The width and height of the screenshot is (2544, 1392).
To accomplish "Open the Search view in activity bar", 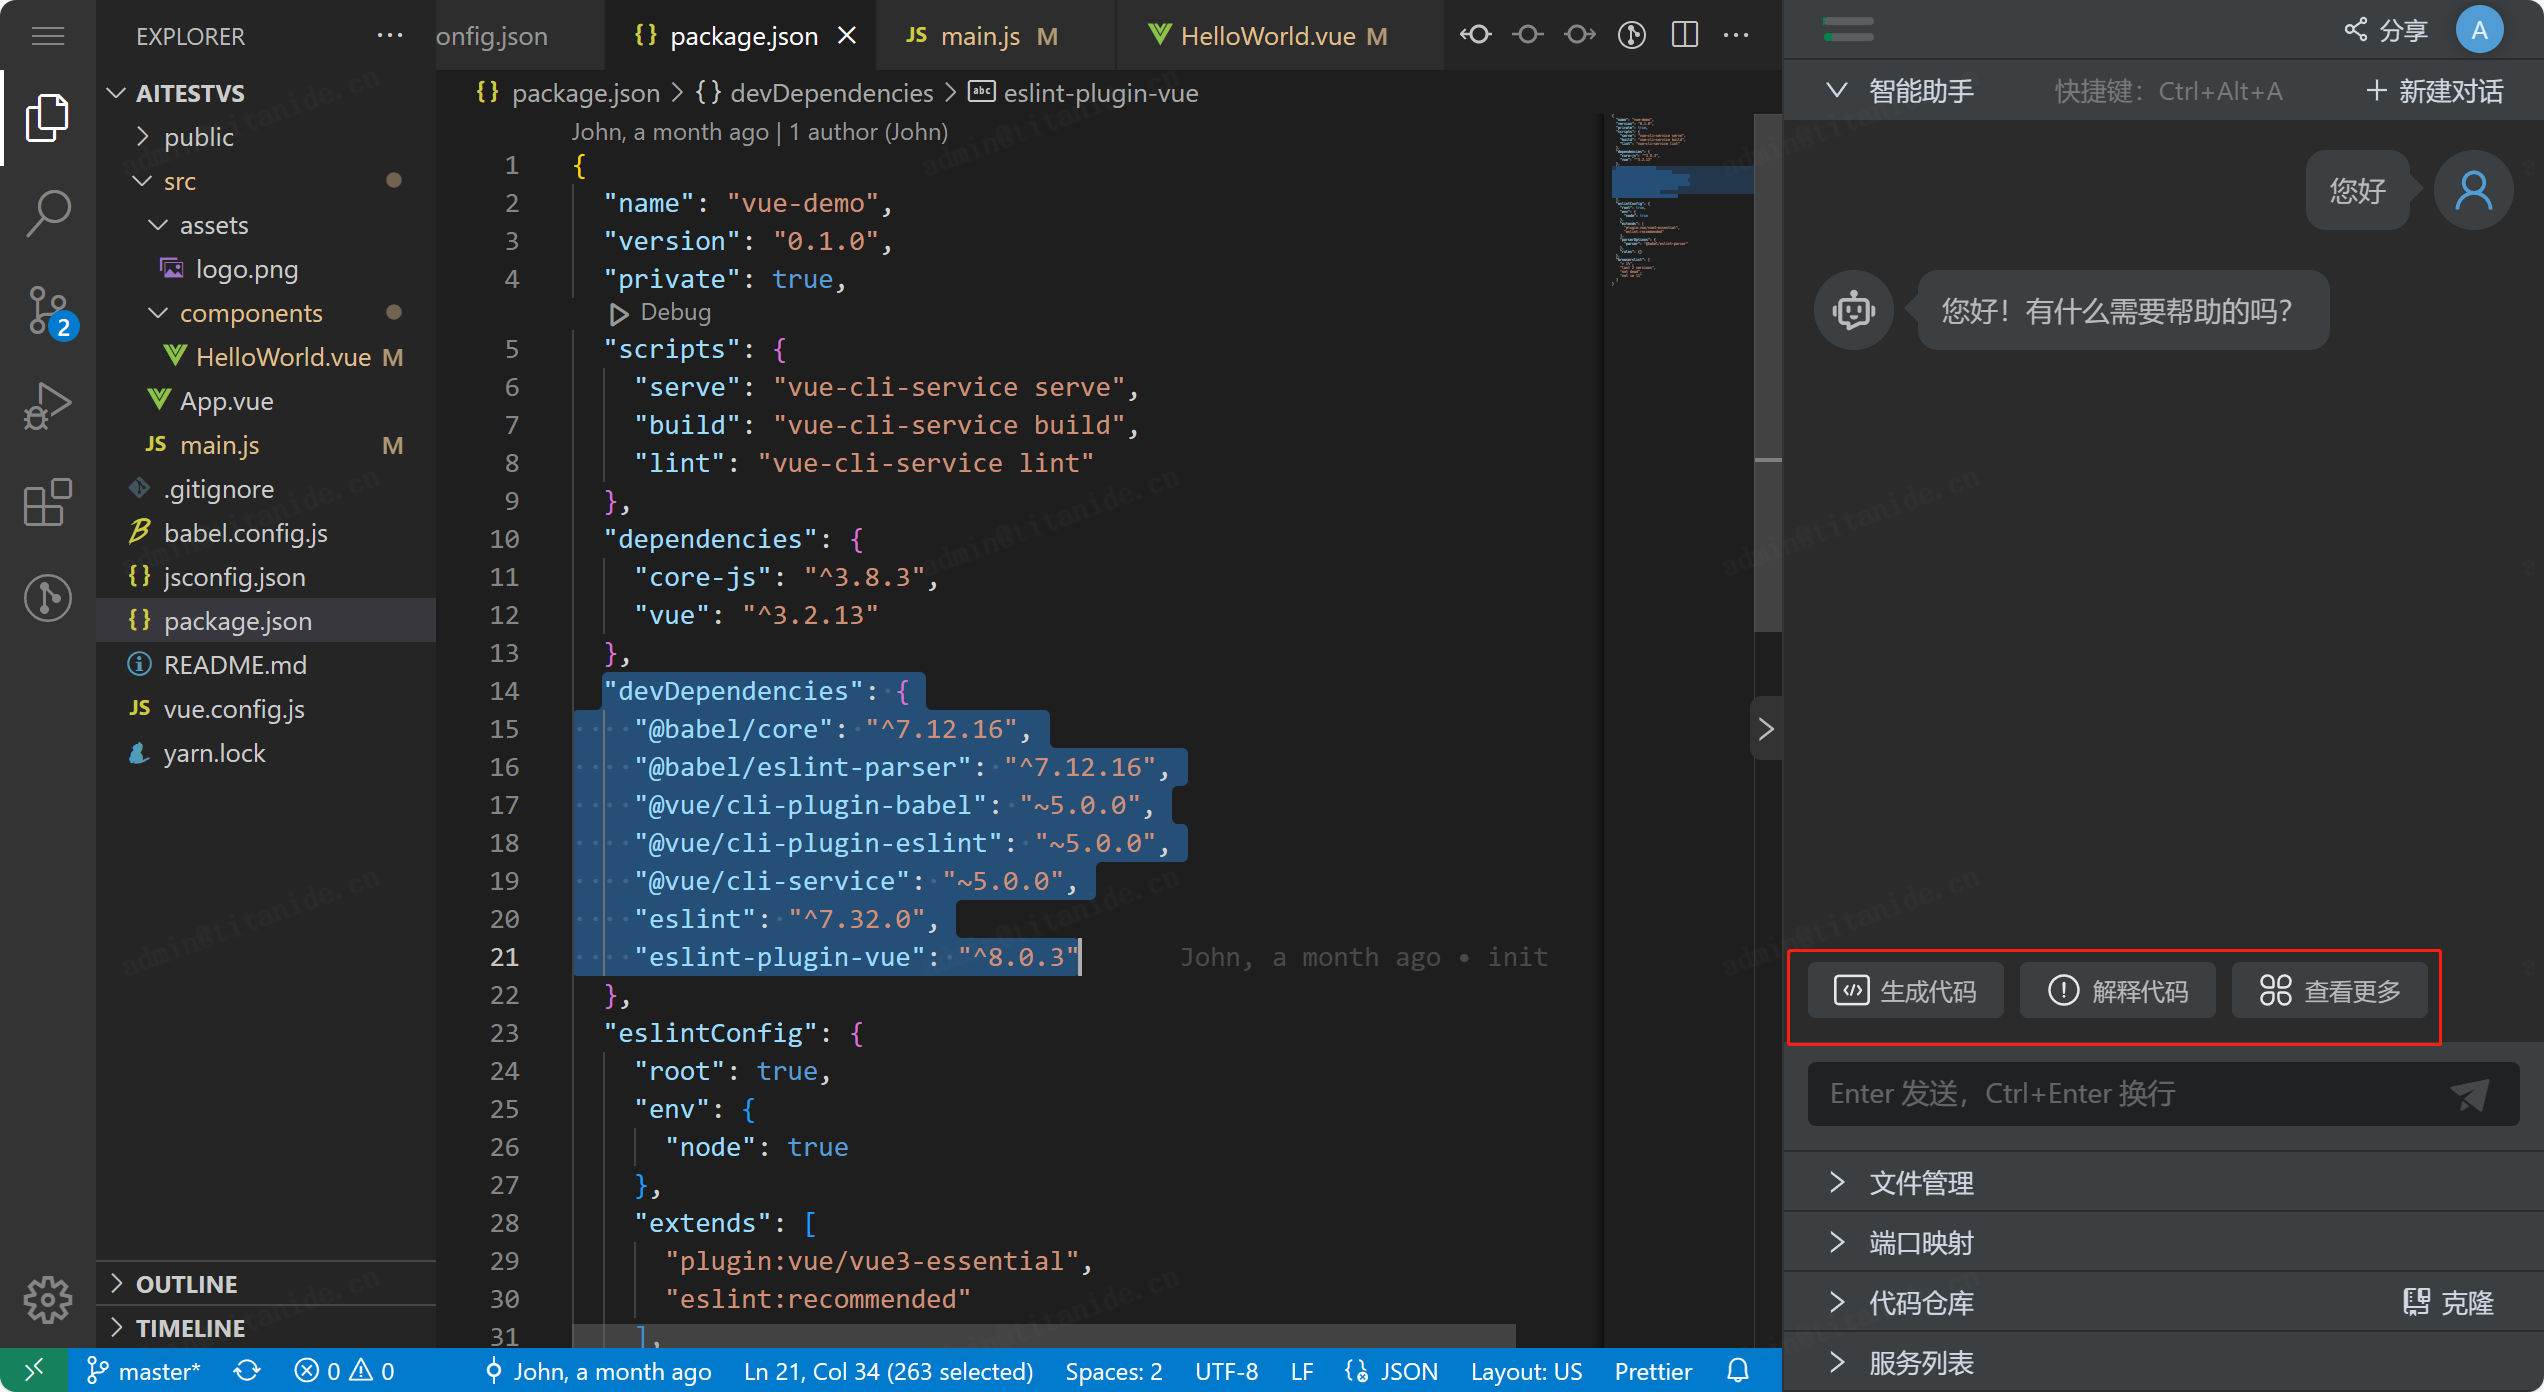I will (x=47, y=213).
